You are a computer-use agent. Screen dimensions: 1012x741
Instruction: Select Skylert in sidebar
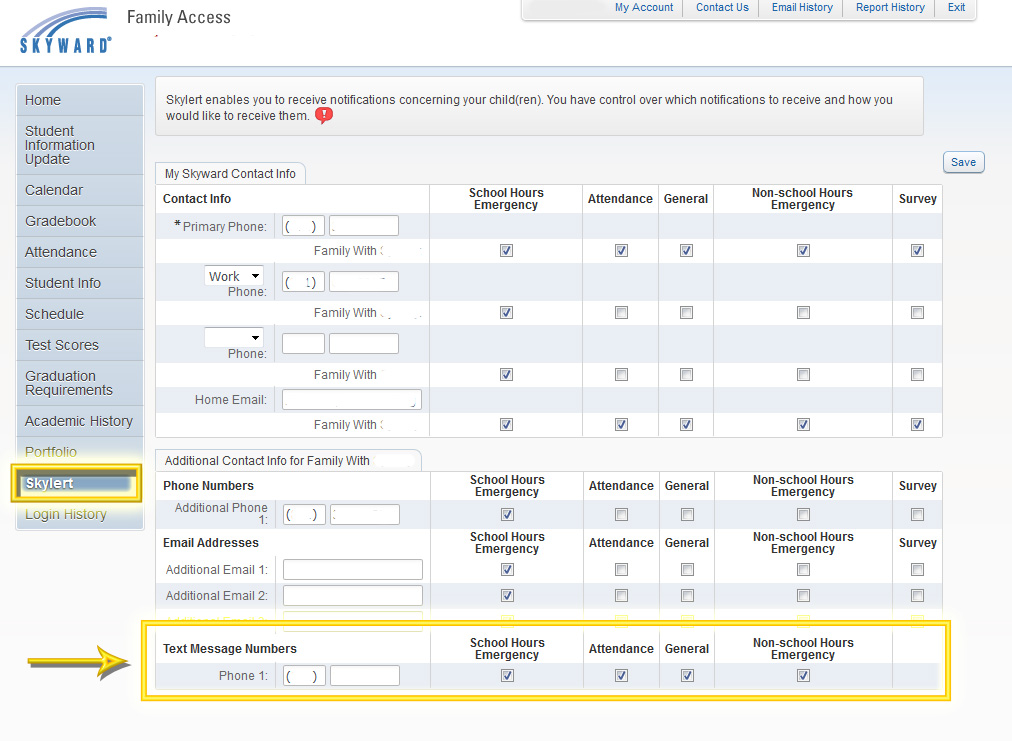[77, 483]
